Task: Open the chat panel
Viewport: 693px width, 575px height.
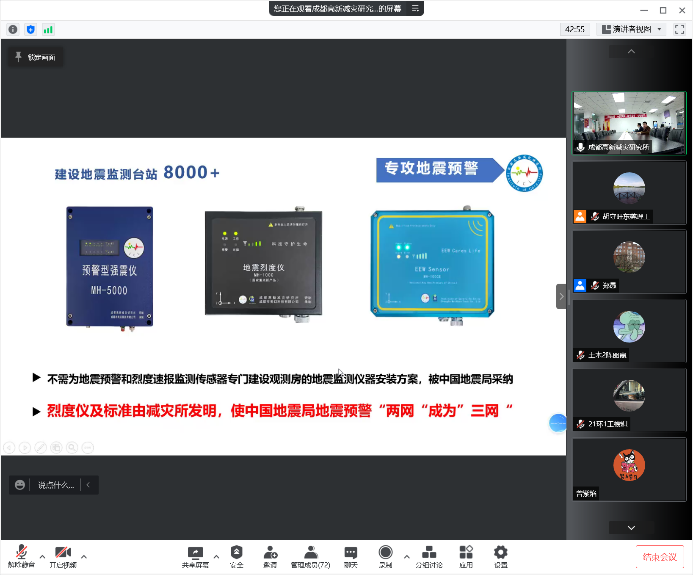Action: click(350, 555)
